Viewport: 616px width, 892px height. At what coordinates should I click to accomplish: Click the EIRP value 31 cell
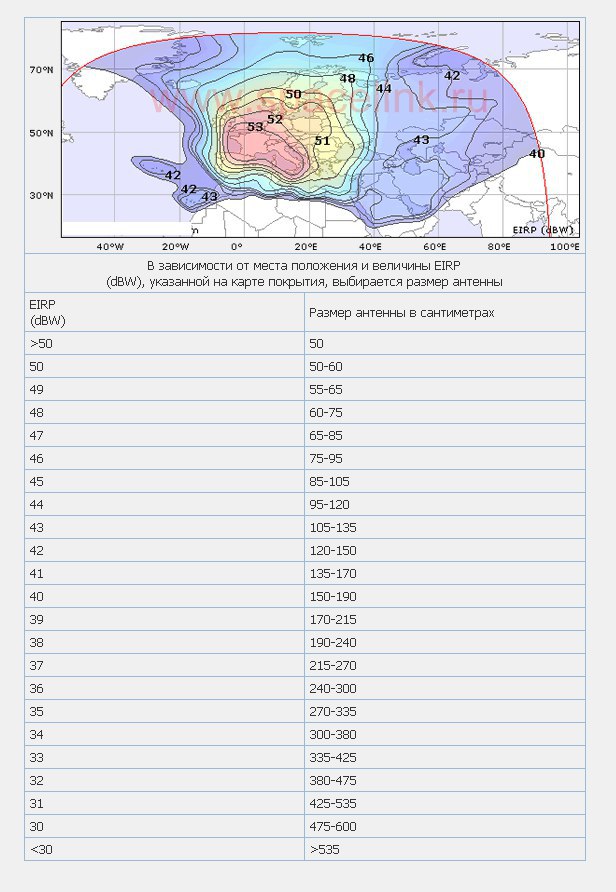click(164, 803)
